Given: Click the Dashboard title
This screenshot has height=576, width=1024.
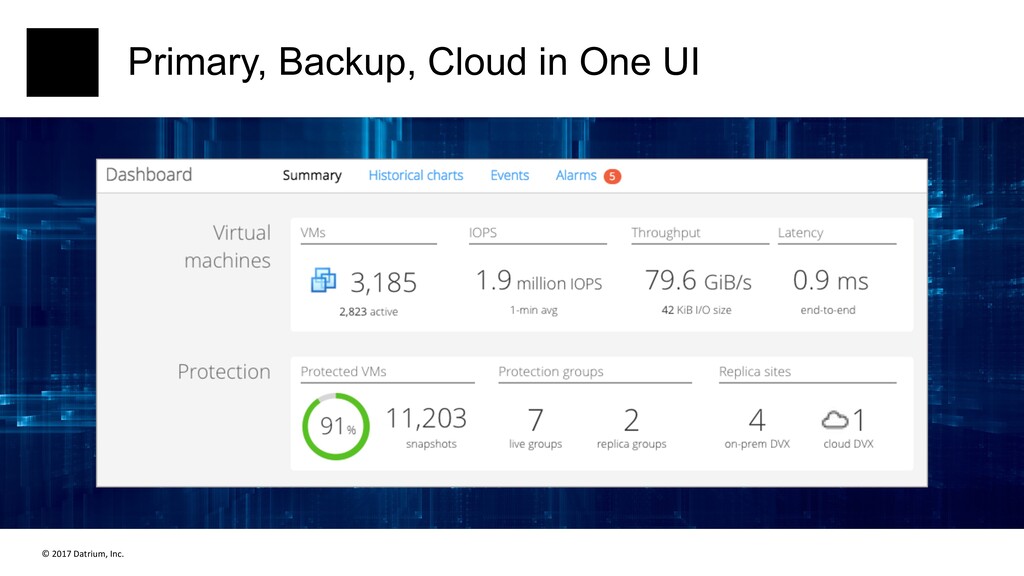Looking at the screenshot, I should (x=149, y=175).
